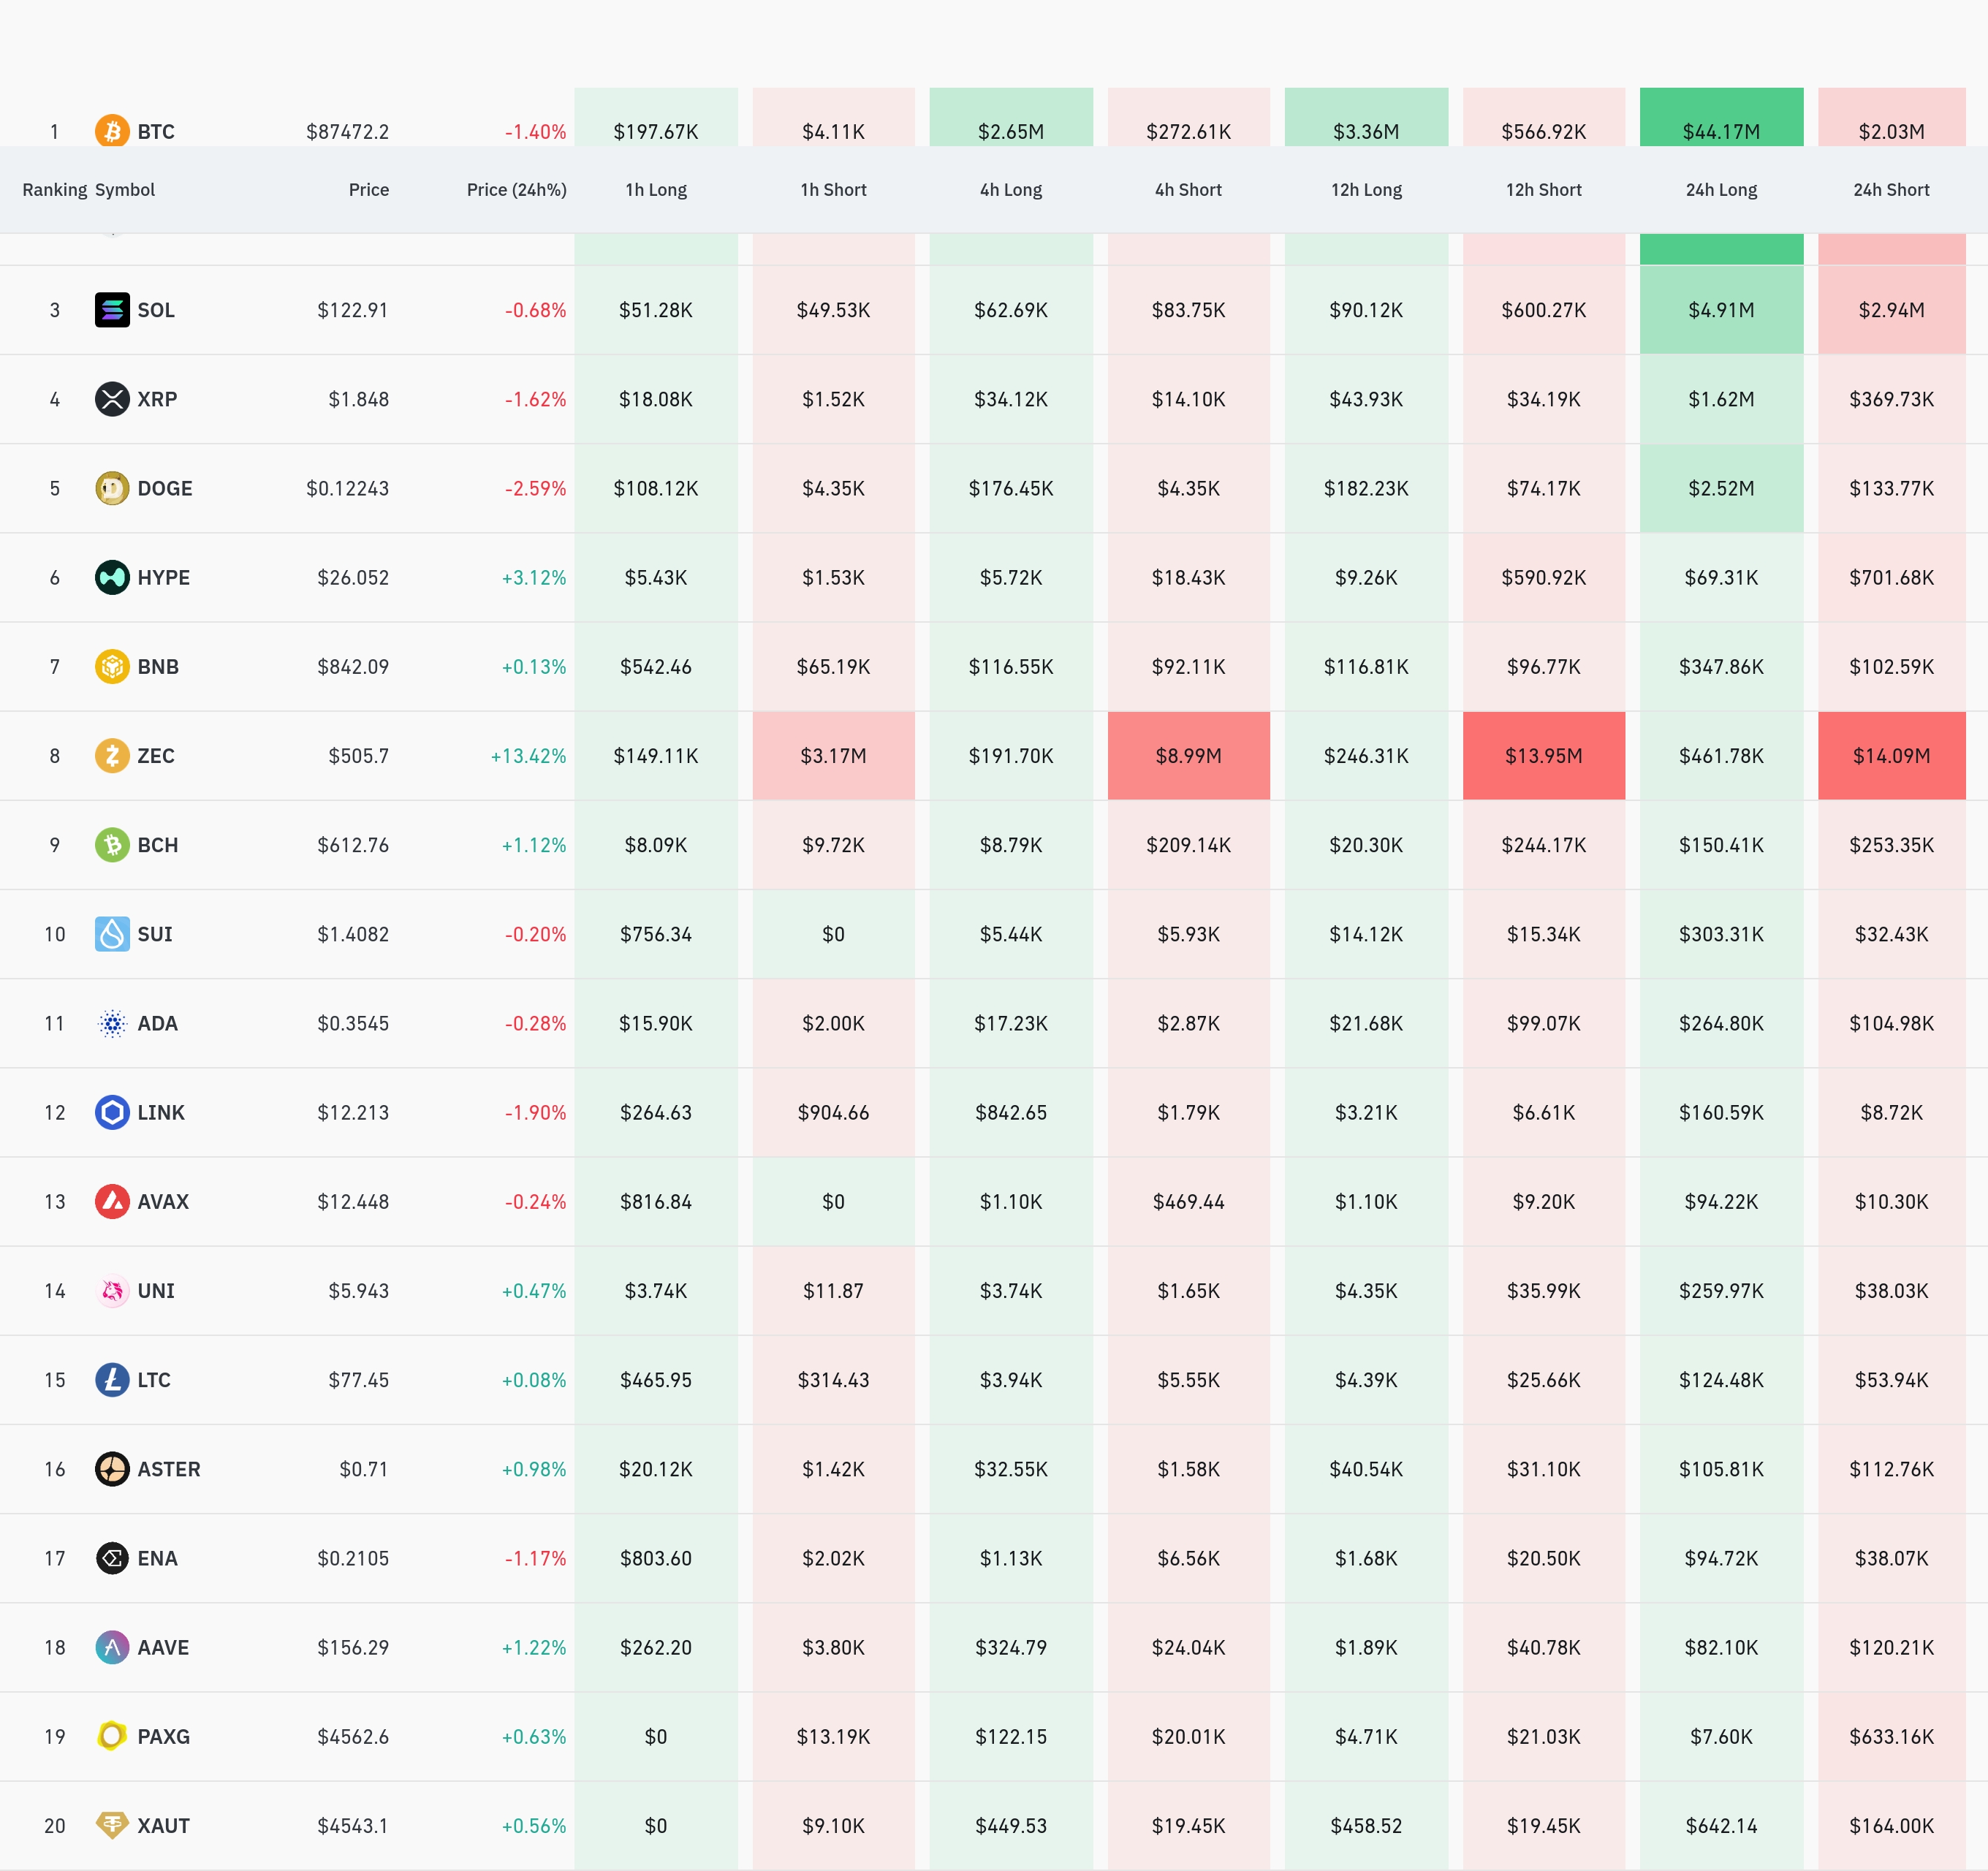Click the BNB coin icon
The height and width of the screenshot is (1871, 1988).
pyautogui.click(x=112, y=666)
